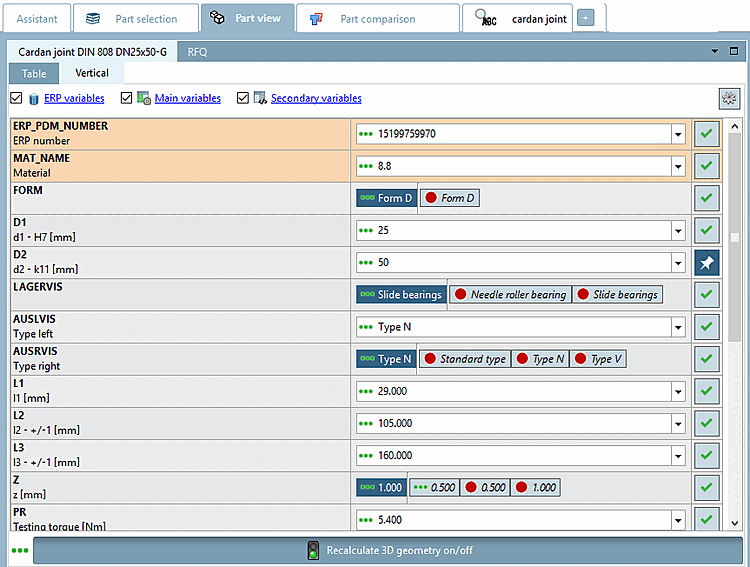Select red 0.500 value for Z
750x567 pixels.
tap(485, 488)
